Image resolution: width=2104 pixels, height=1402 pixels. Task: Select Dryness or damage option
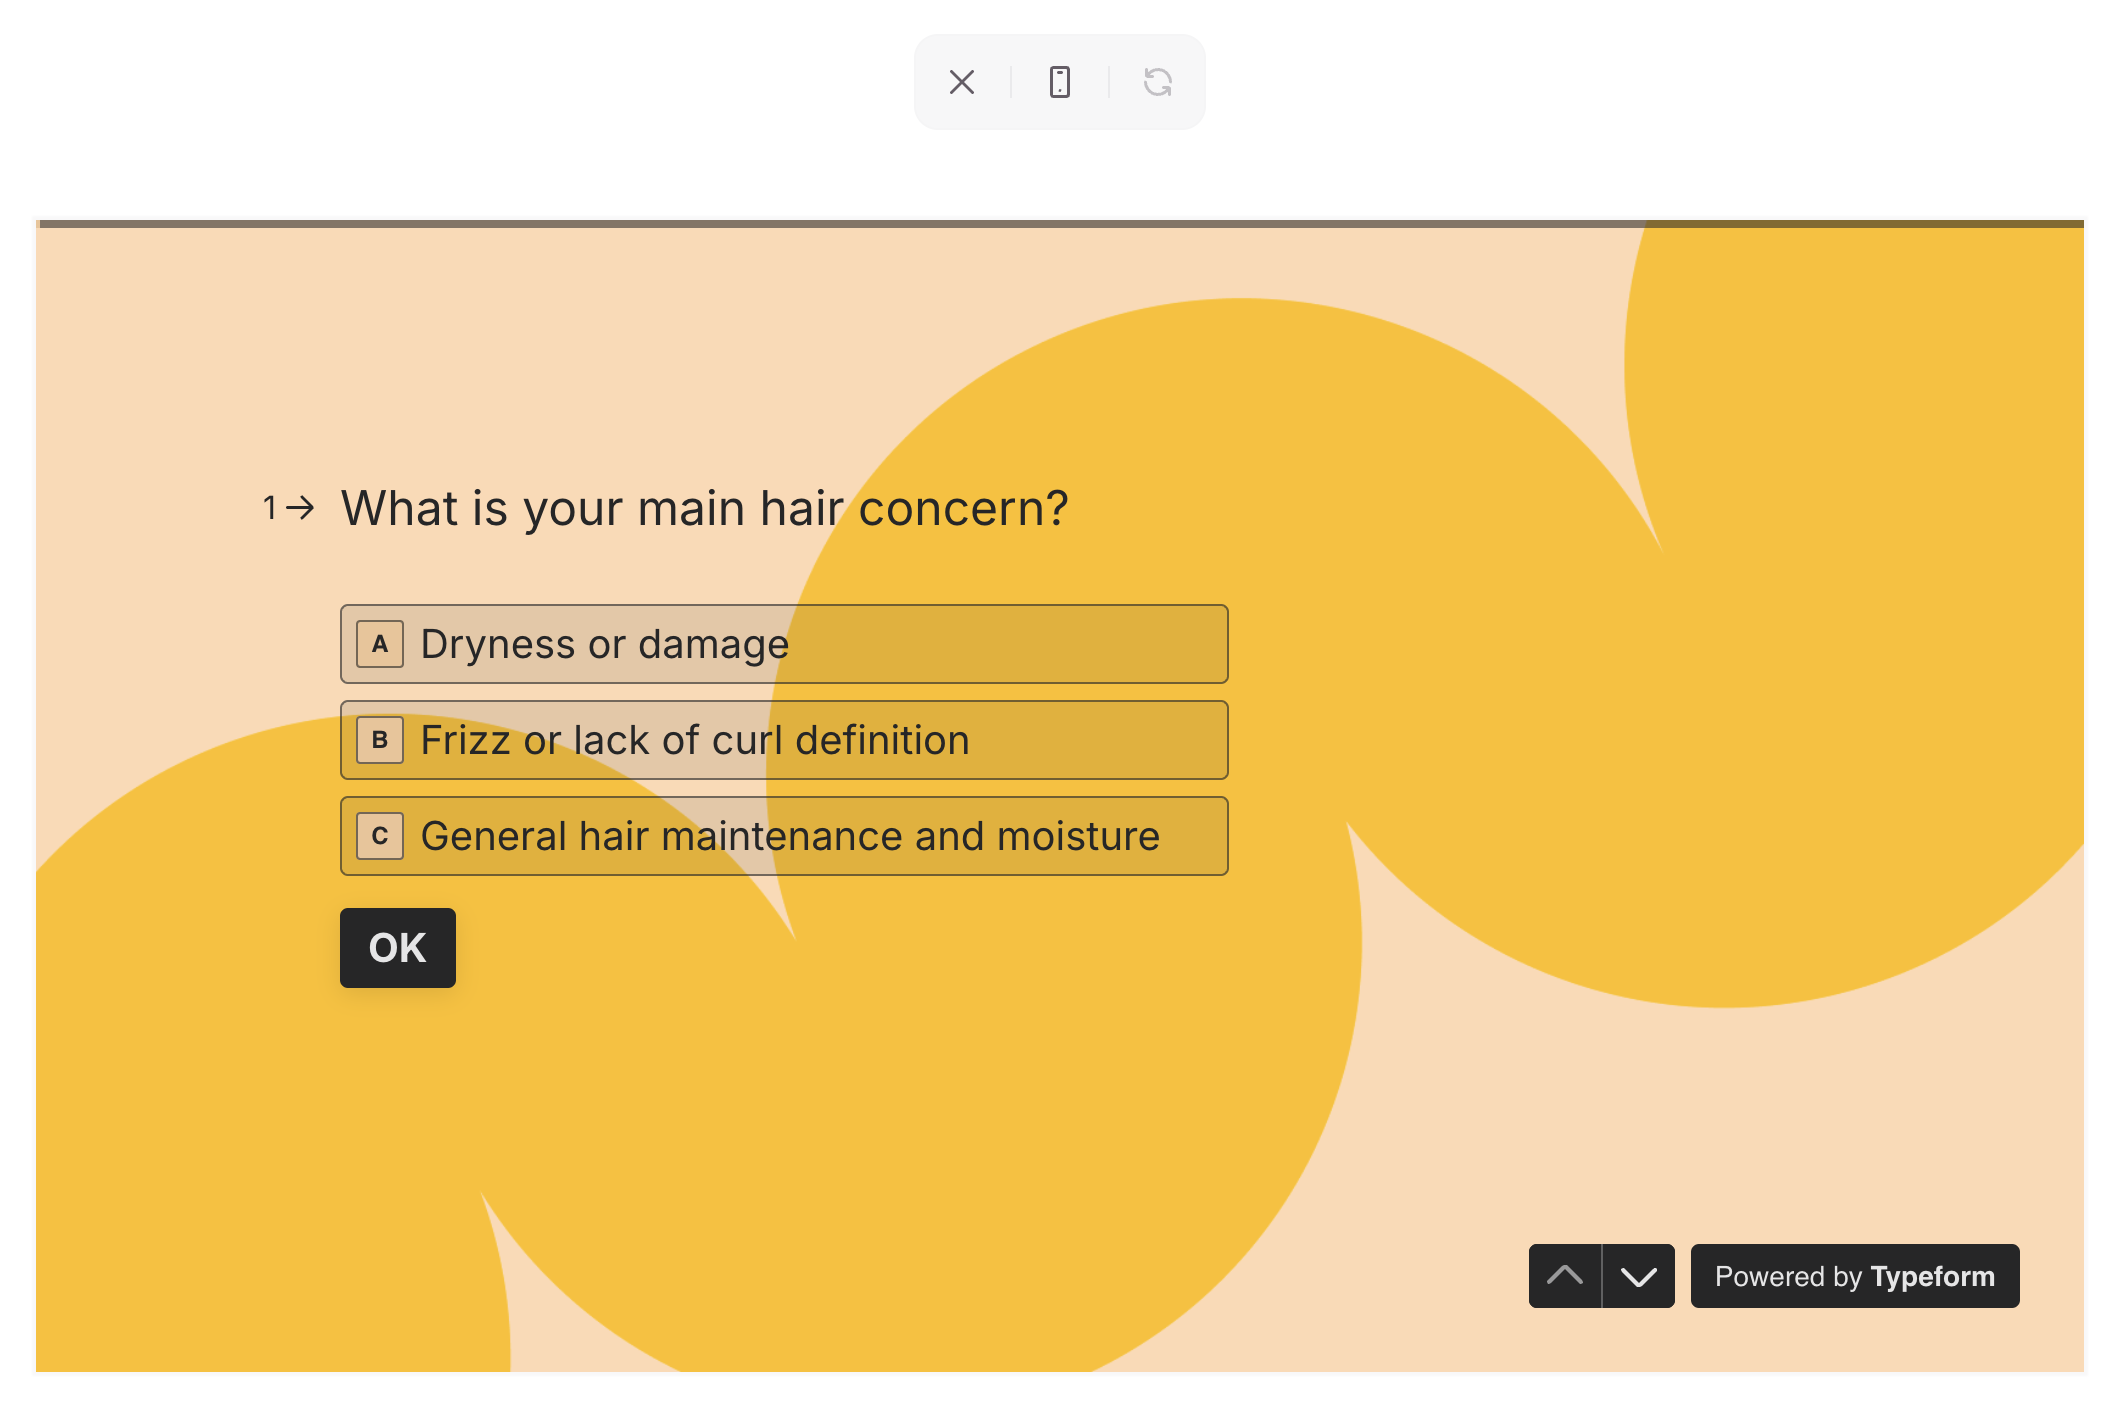tap(784, 644)
